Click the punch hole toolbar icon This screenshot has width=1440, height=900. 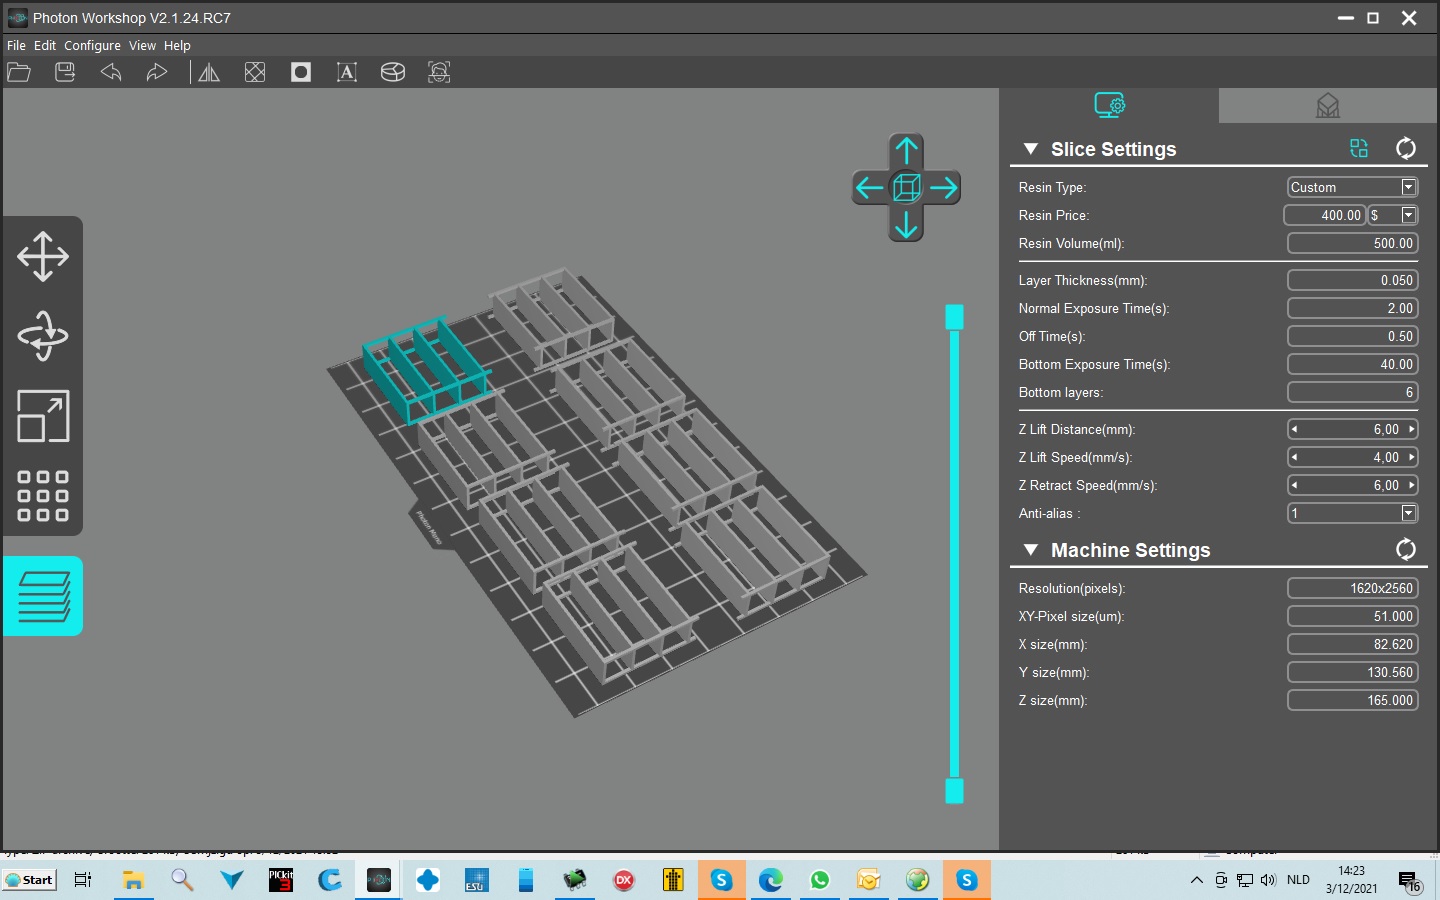301,72
